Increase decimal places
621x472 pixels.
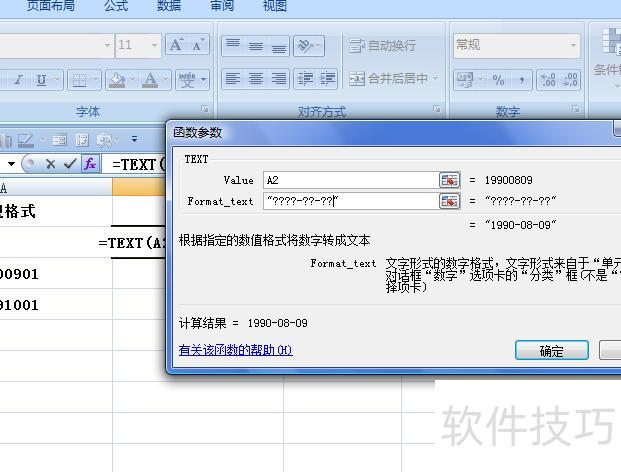(x=548, y=80)
